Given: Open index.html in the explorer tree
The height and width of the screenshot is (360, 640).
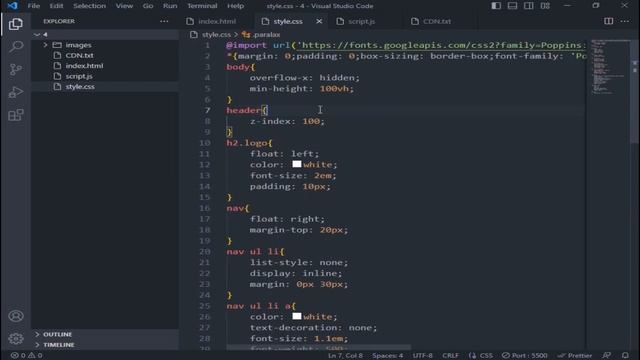Looking at the screenshot, I should point(84,66).
